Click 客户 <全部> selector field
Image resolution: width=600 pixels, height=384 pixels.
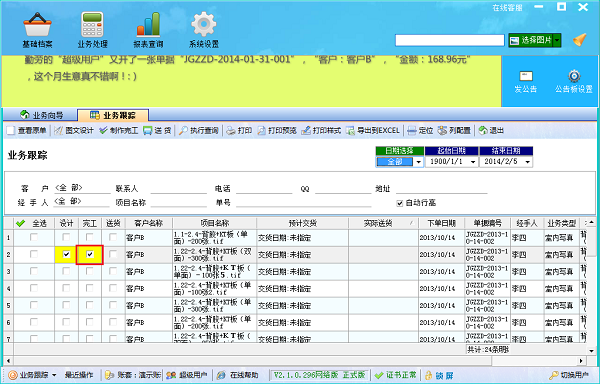tap(82, 188)
